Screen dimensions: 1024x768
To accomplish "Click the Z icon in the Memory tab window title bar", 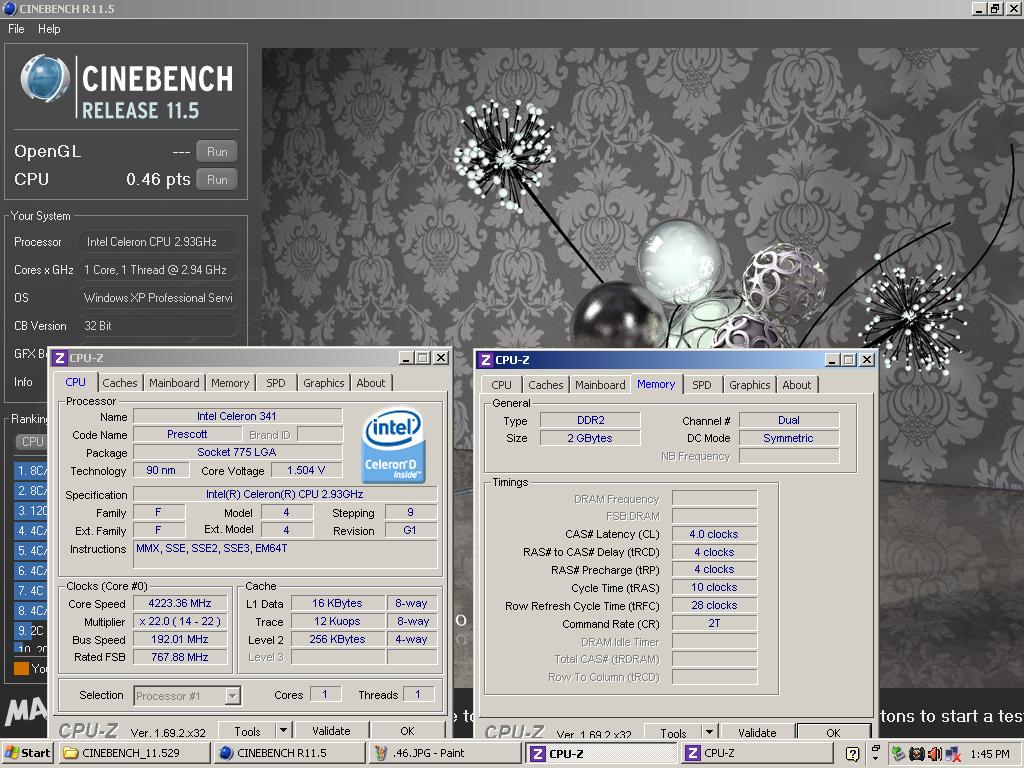I will tap(486, 360).
